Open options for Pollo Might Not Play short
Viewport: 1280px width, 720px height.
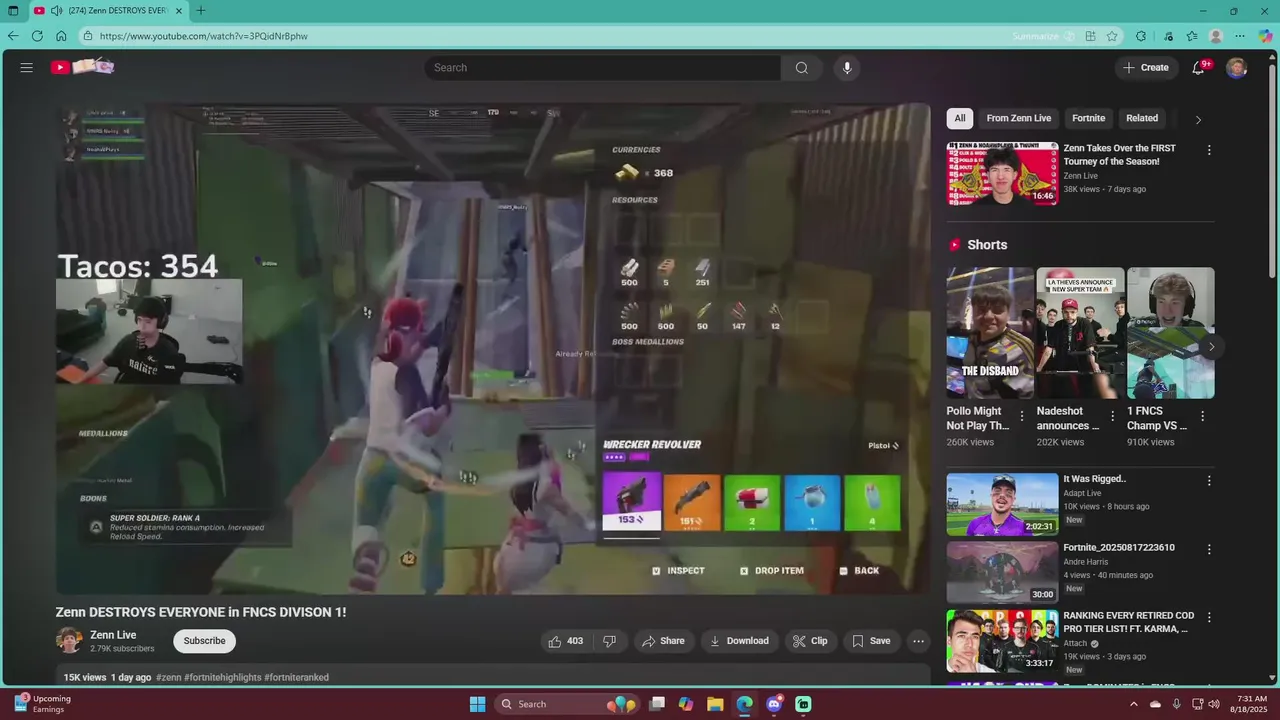click(1022, 416)
